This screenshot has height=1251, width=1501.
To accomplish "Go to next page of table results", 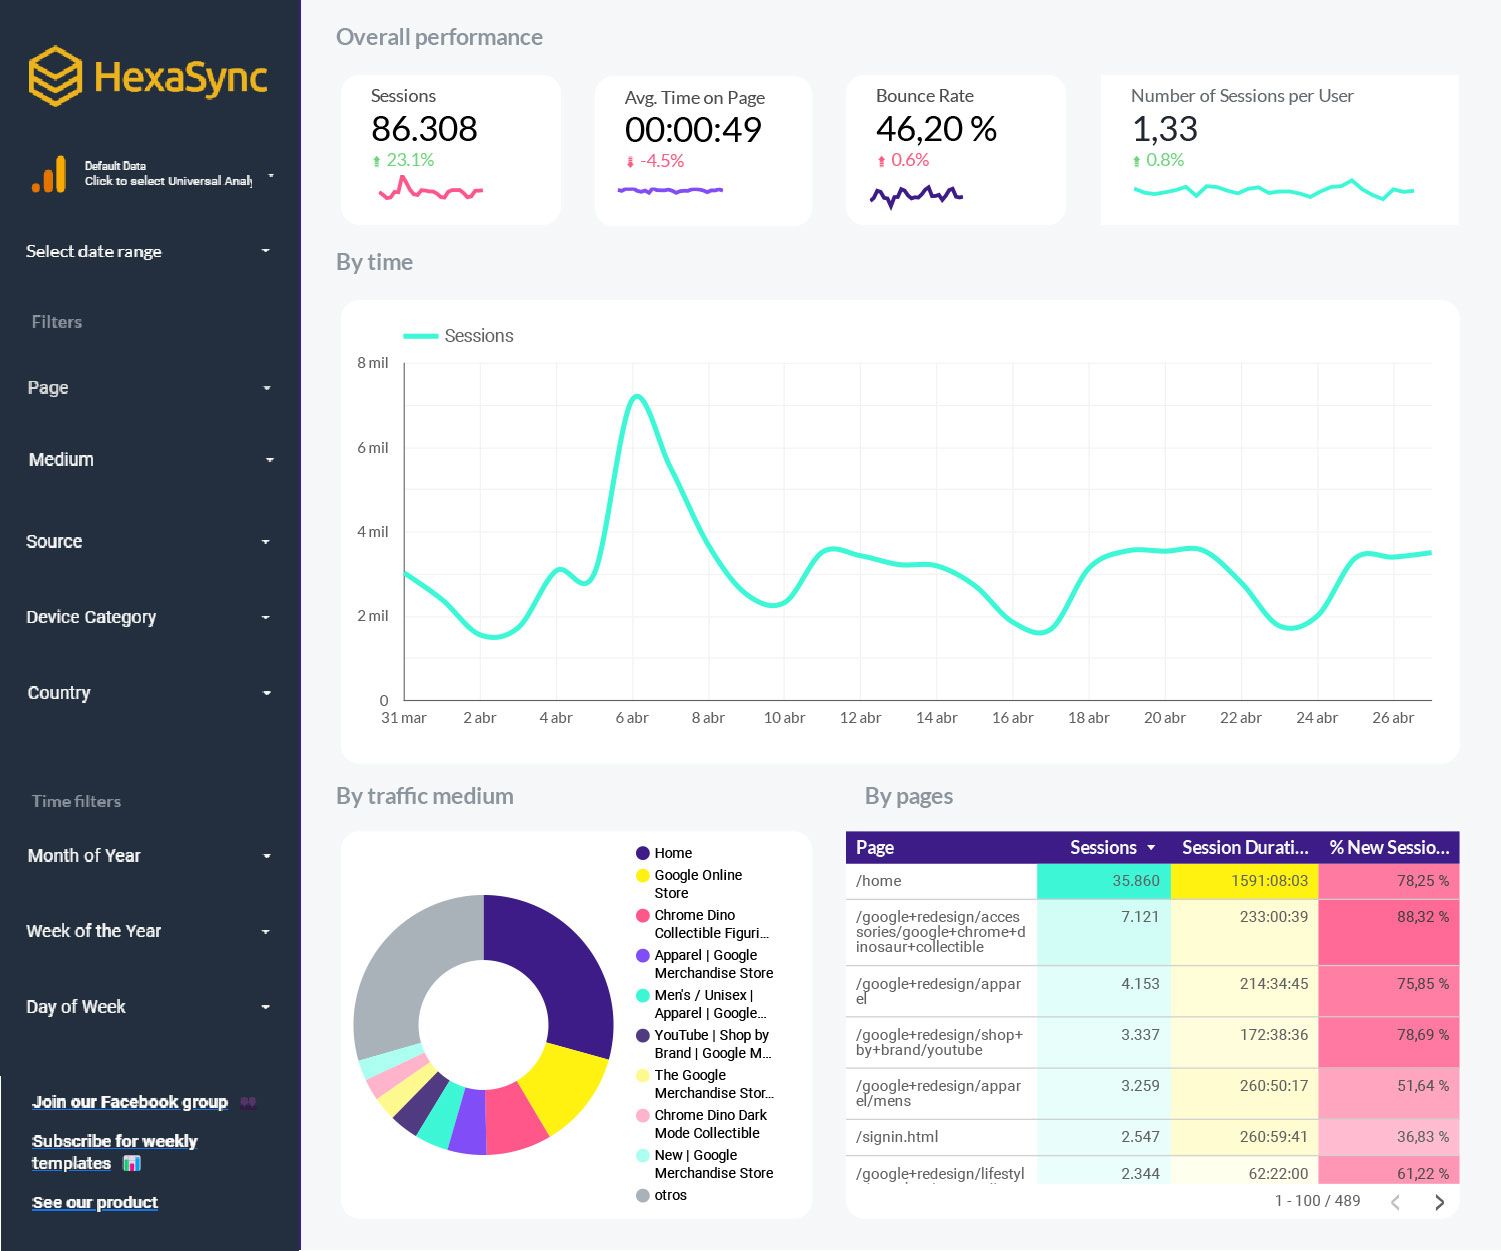I will coord(1439,1202).
